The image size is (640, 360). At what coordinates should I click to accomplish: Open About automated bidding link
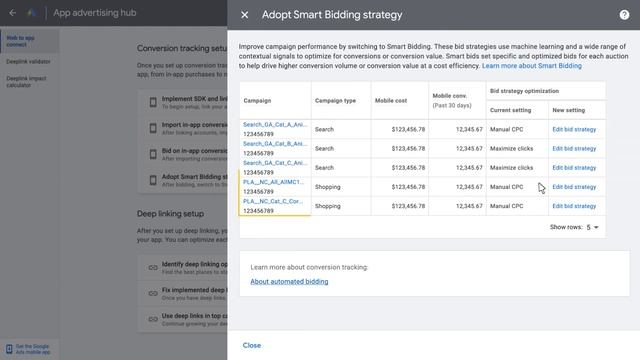(289, 282)
